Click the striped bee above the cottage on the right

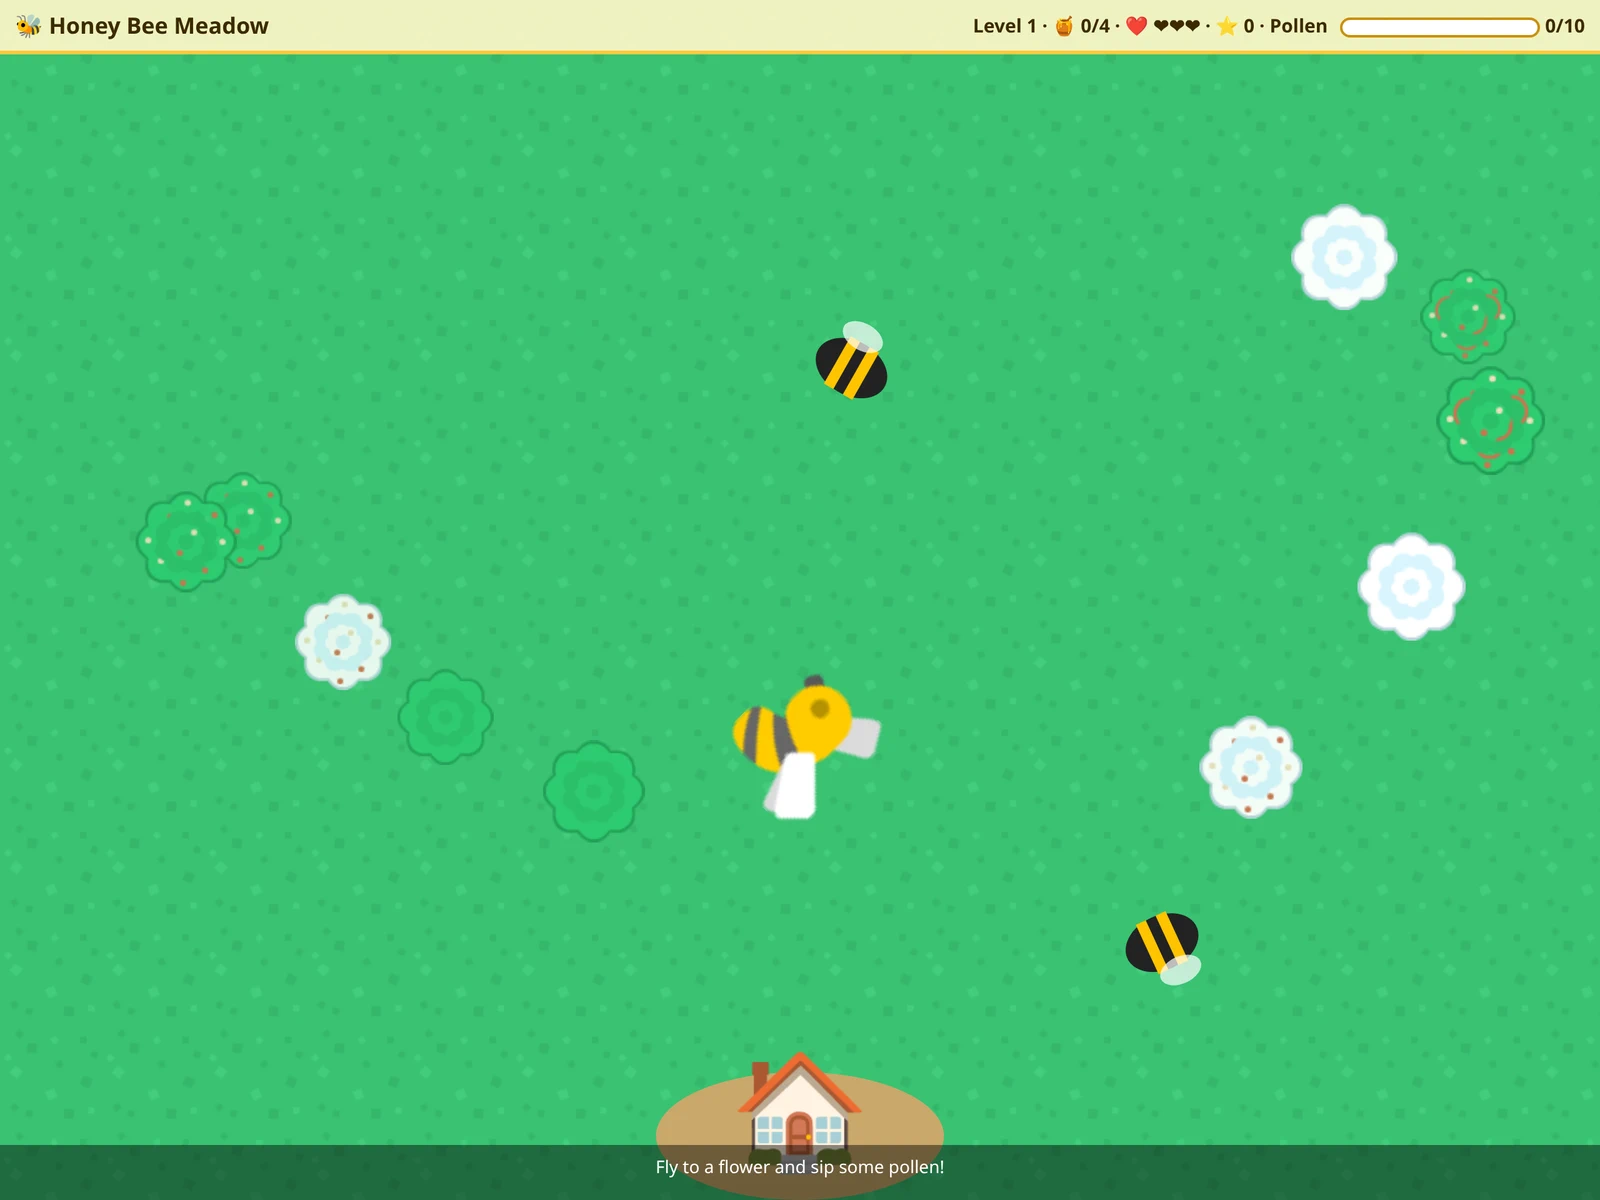[x=1163, y=947]
